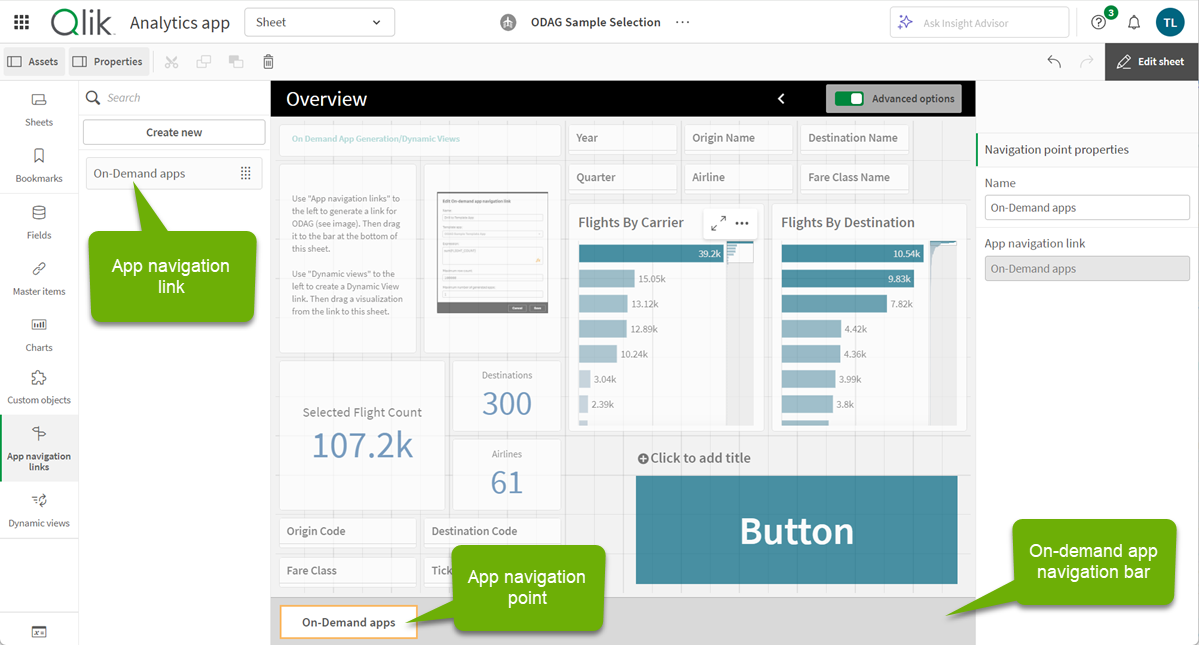Click the vertical mini-chart scrollbar in Flights By Destination

coord(943,330)
